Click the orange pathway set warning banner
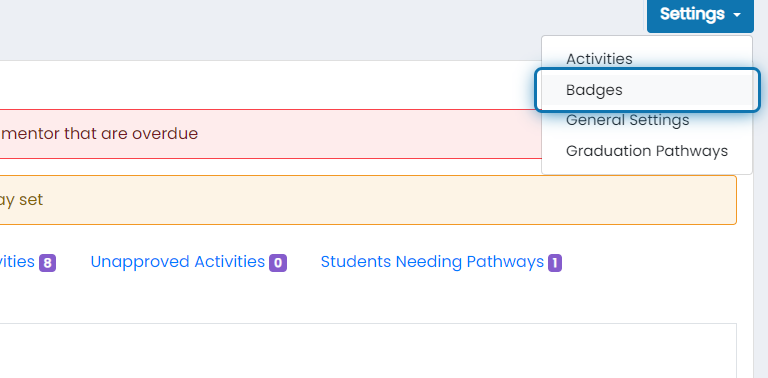The width and height of the screenshot is (768, 378). coord(368,200)
